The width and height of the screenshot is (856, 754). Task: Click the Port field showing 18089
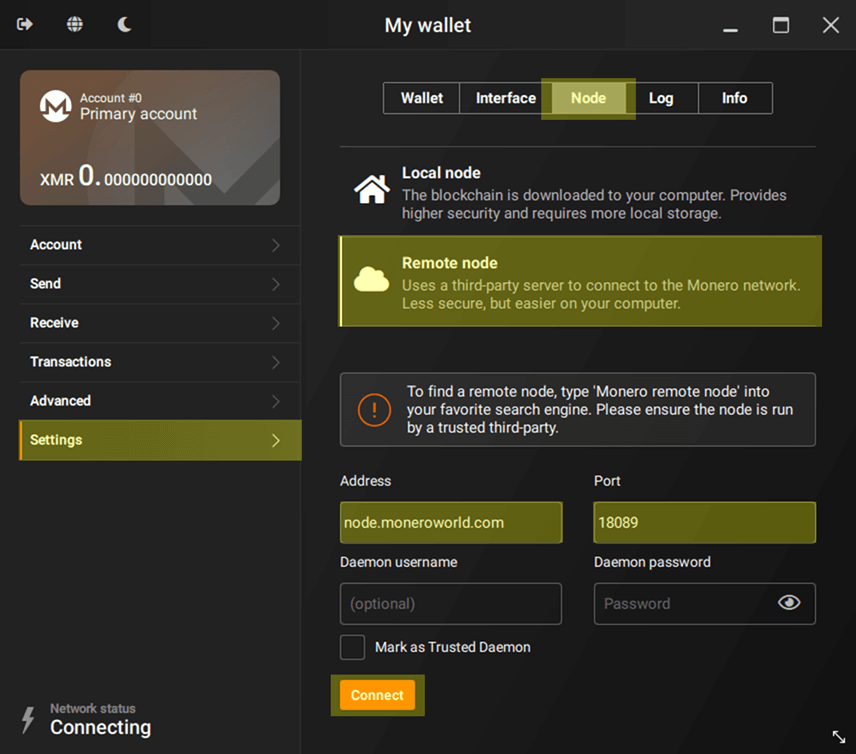click(x=704, y=522)
